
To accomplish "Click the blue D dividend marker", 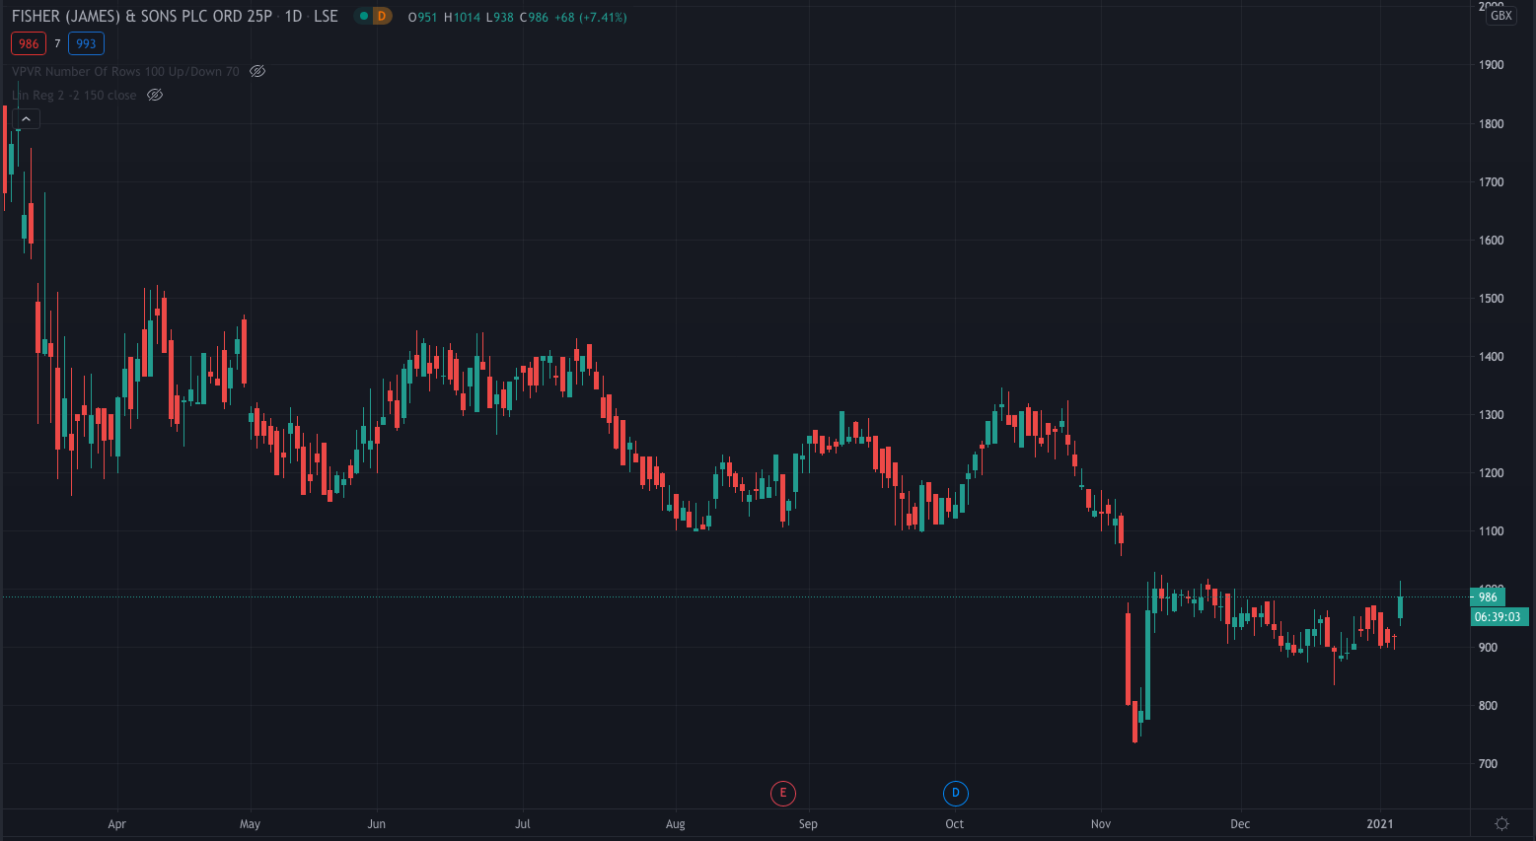I will [x=955, y=793].
